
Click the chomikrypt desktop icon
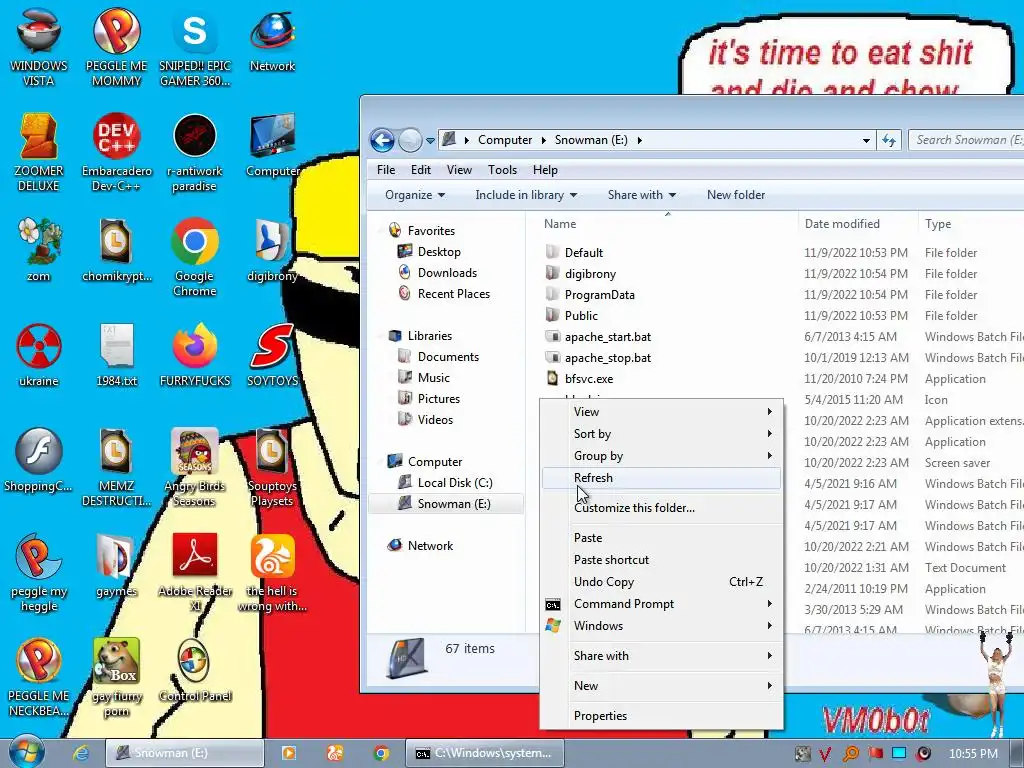pos(116,250)
